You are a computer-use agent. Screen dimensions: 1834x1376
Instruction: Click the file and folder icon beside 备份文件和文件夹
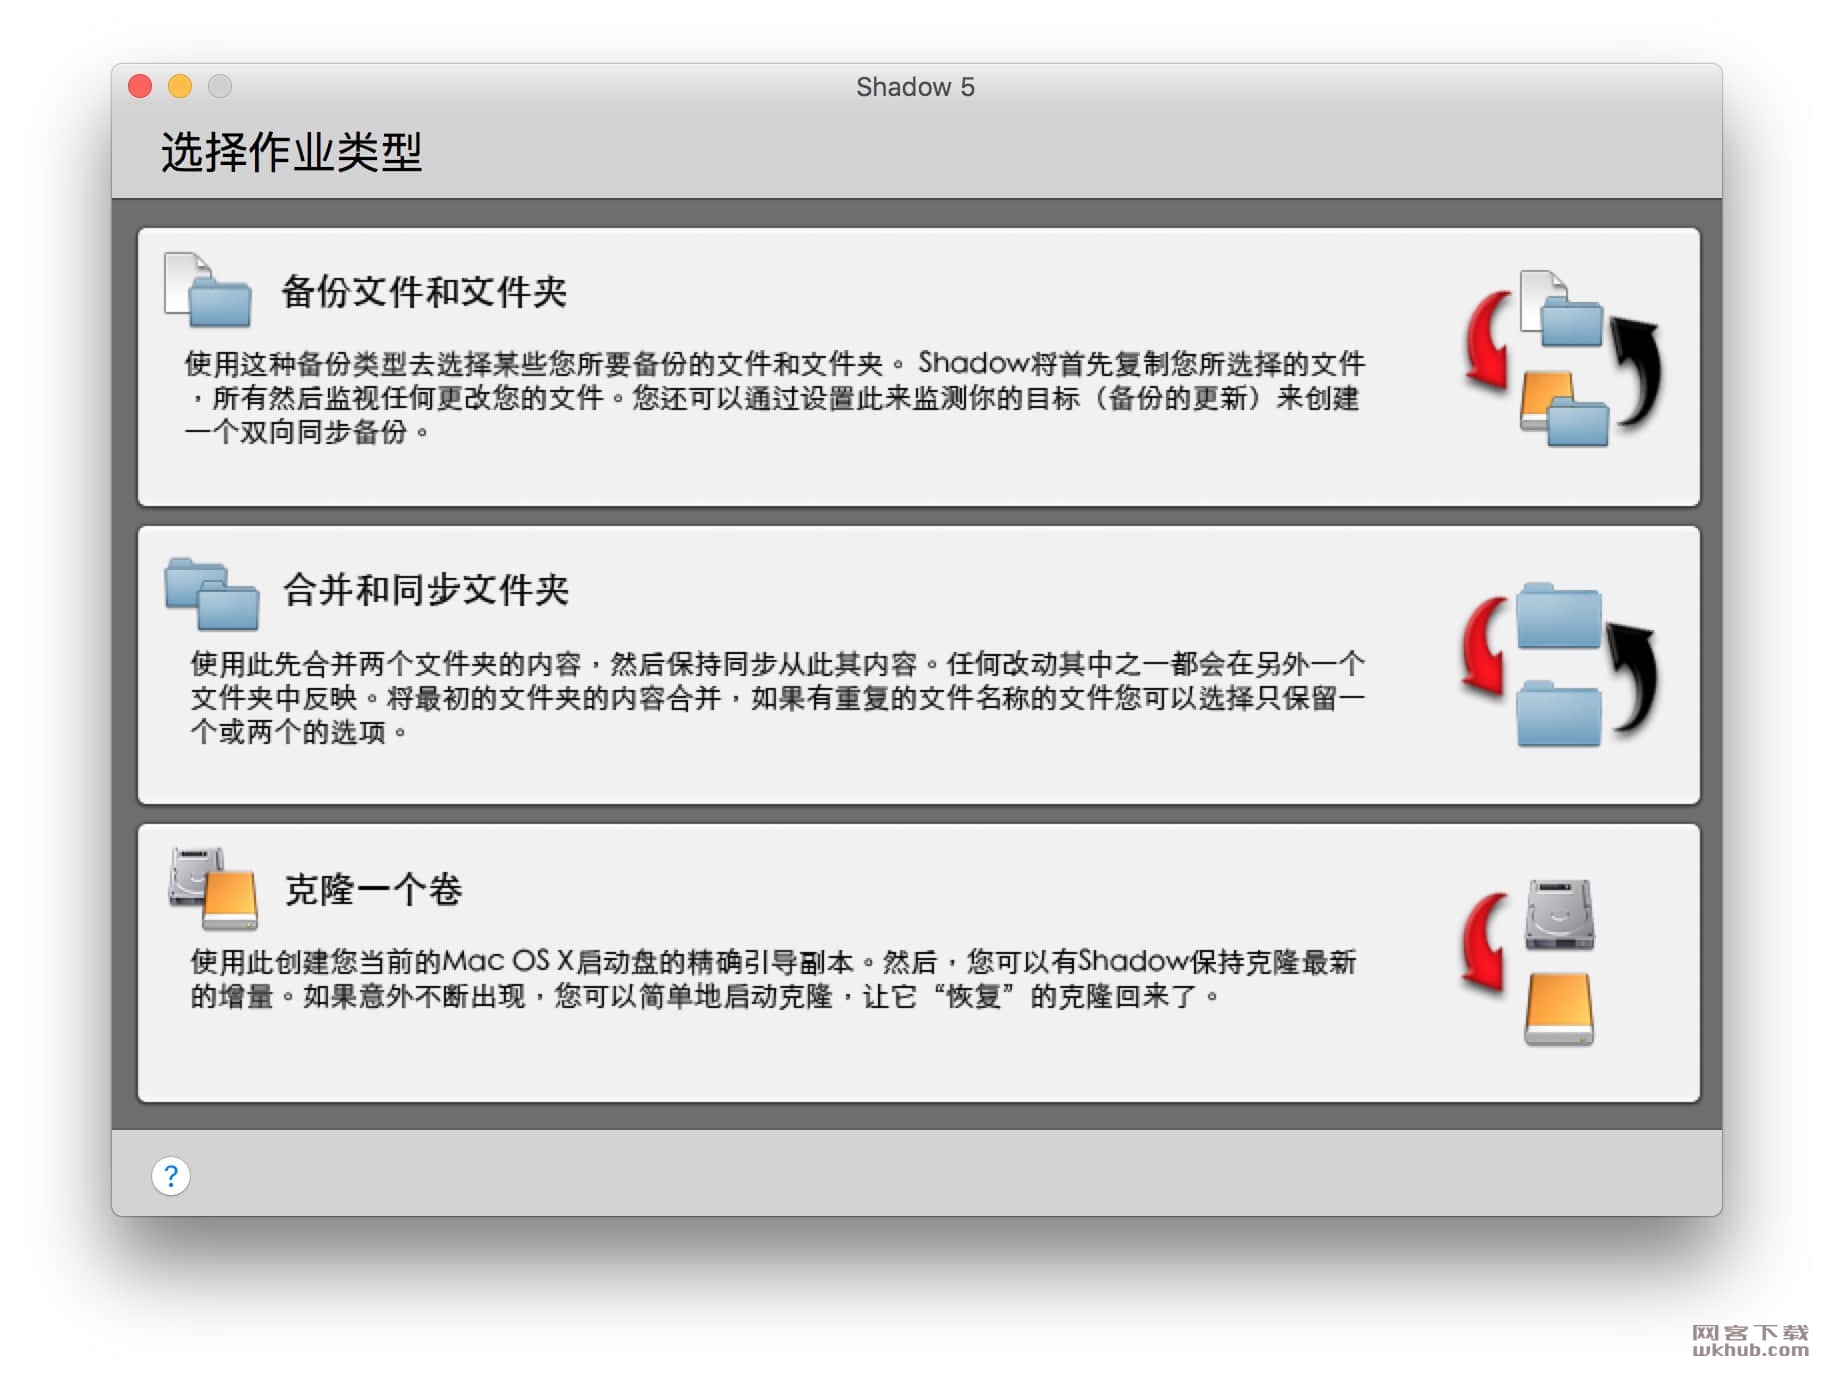[207, 290]
